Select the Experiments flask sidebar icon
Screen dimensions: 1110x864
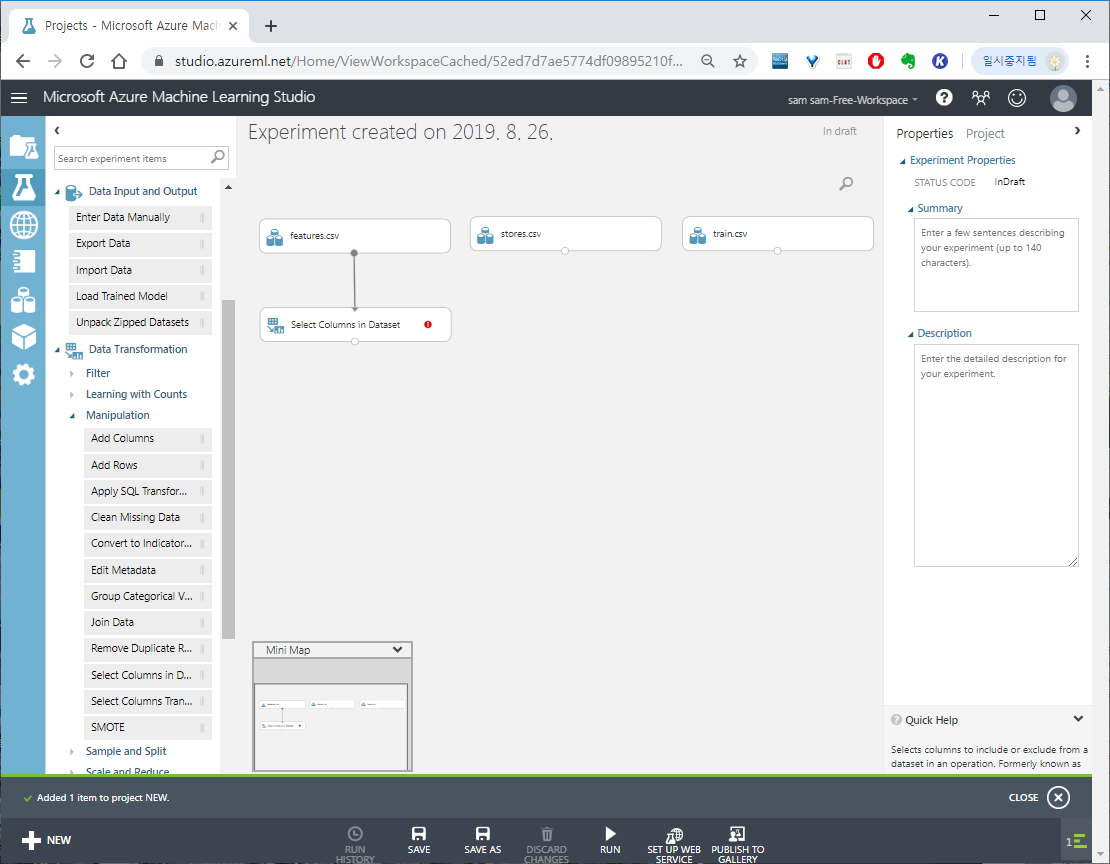coord(23,187)
